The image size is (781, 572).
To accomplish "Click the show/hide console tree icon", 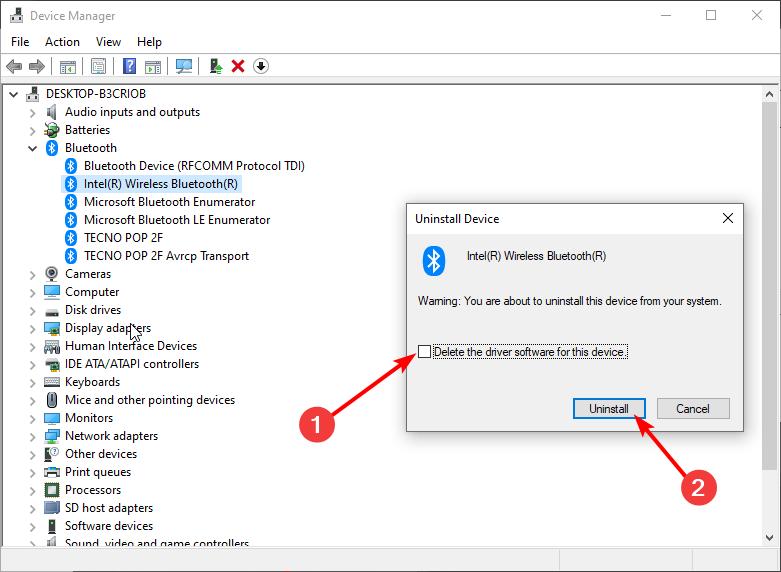I will point(68,66).
